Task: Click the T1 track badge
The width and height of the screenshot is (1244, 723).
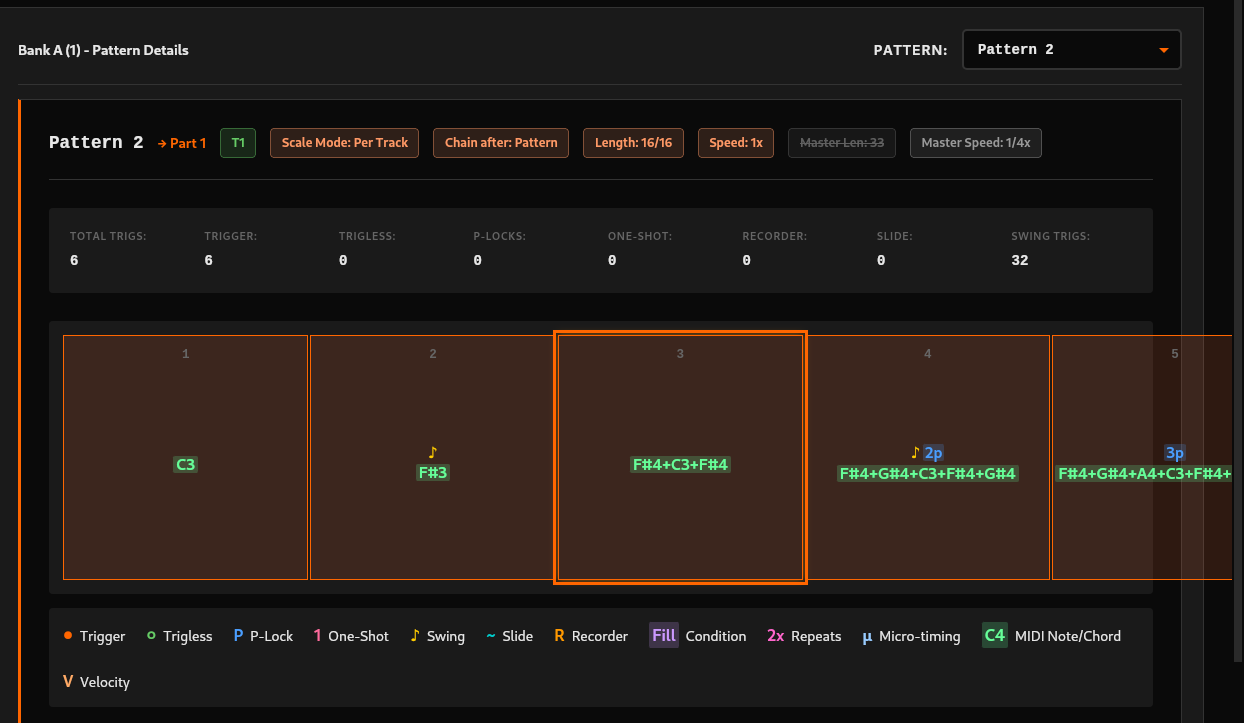Action: coord(238,143)
